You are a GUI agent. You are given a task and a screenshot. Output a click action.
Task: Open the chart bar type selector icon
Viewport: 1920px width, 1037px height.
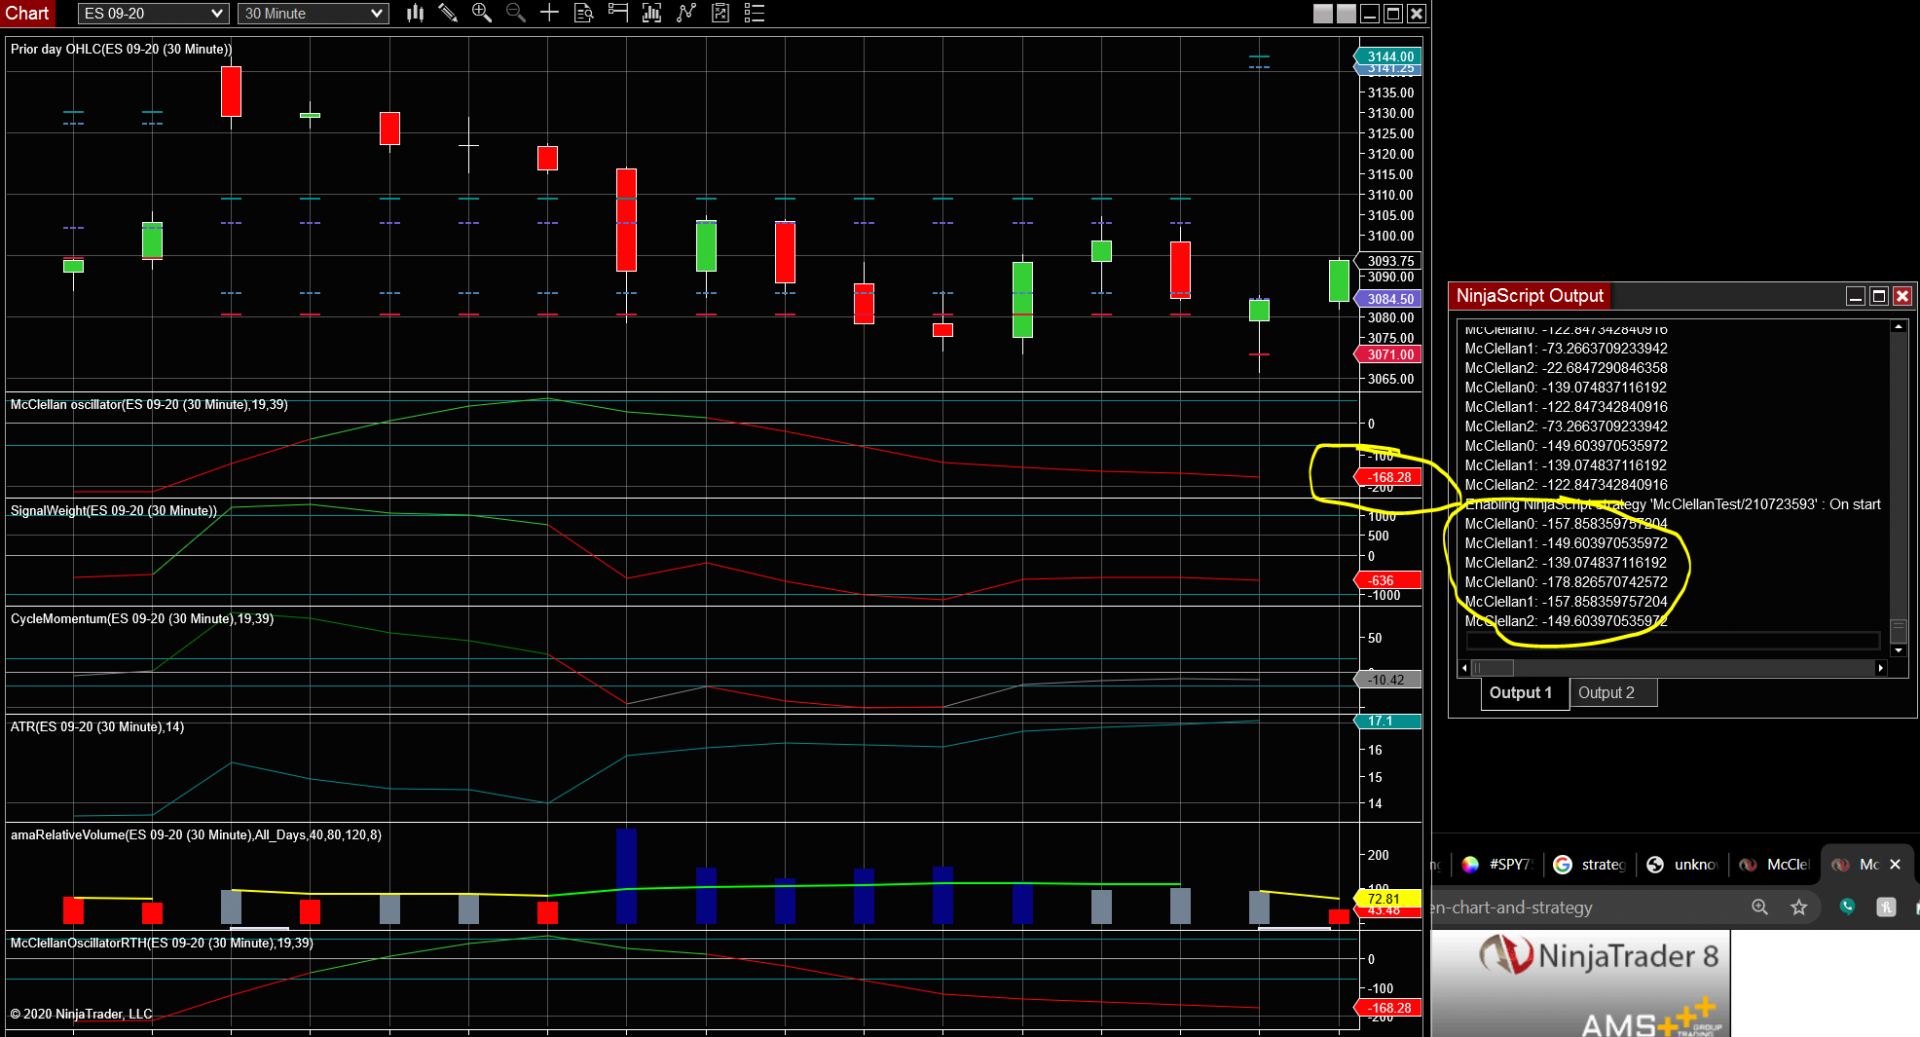tap(415, 13)
